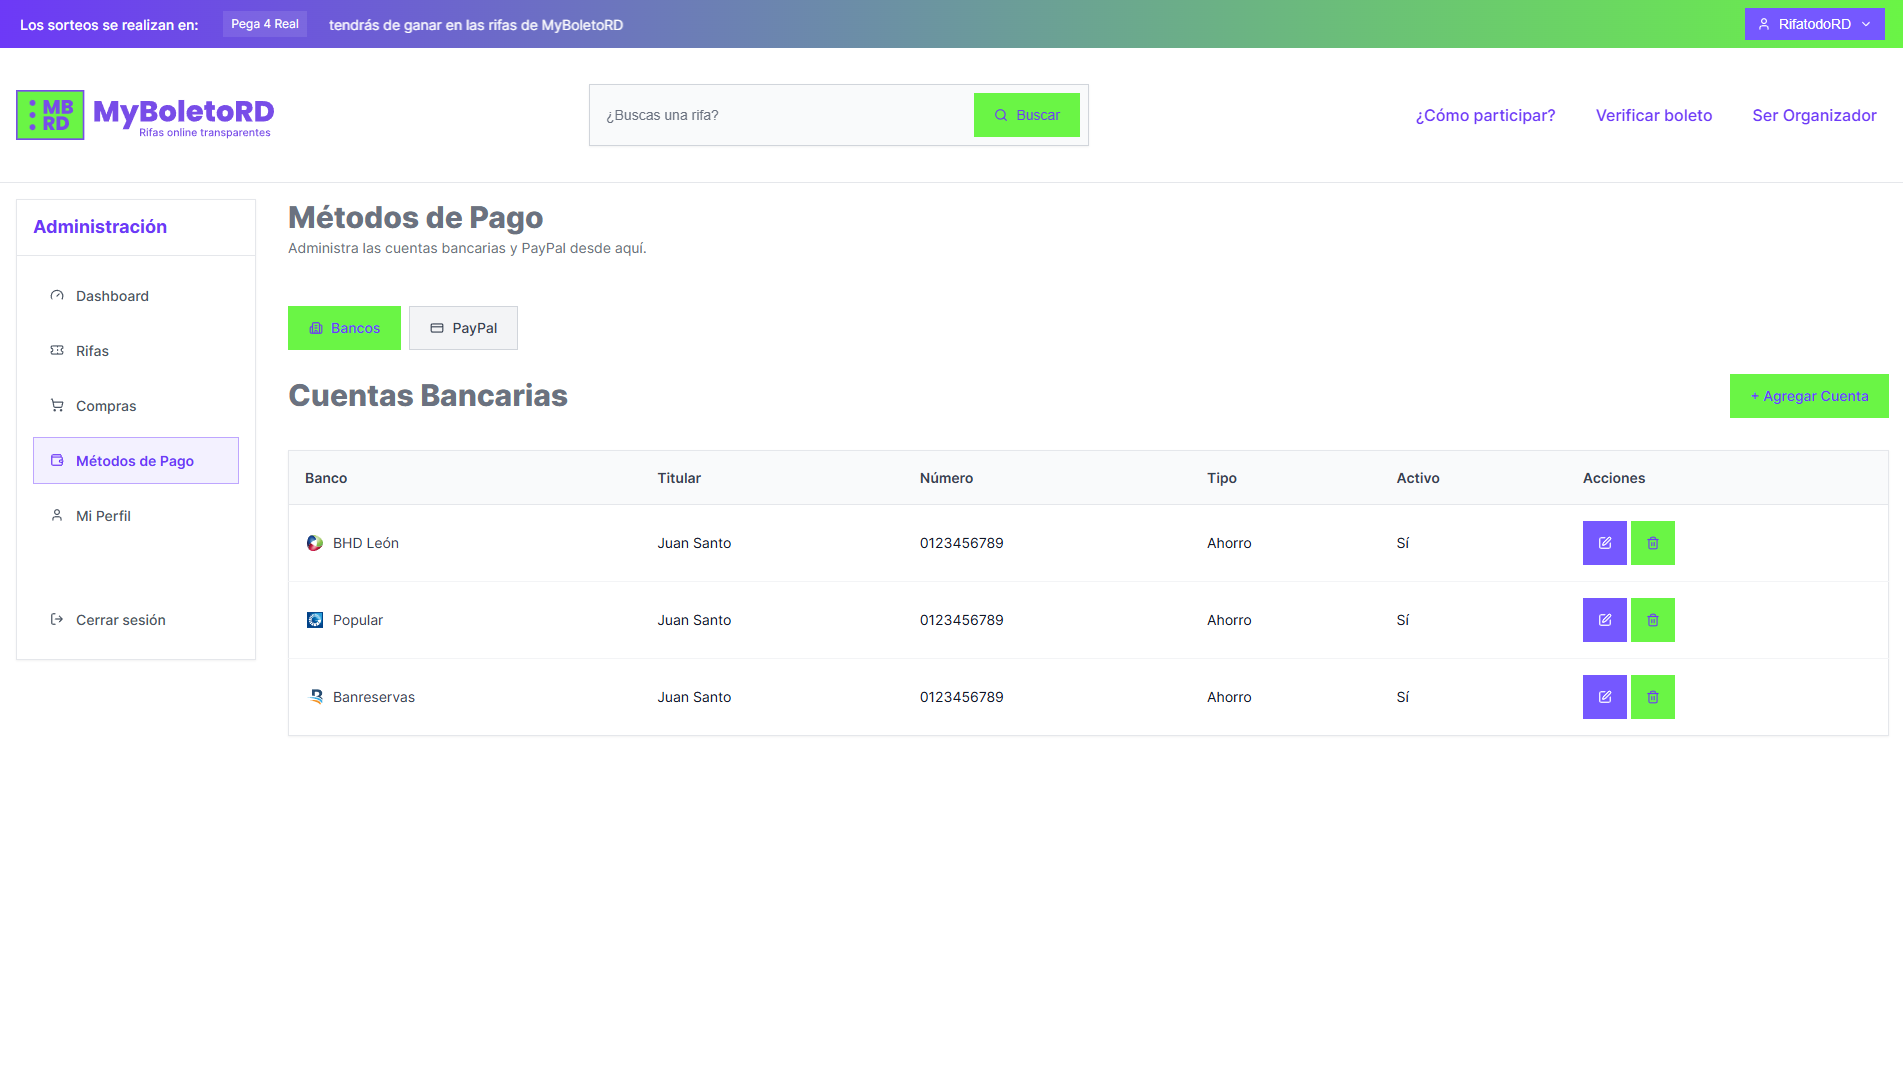Open the Dashboard sidebar item

(x=112, y=296)
